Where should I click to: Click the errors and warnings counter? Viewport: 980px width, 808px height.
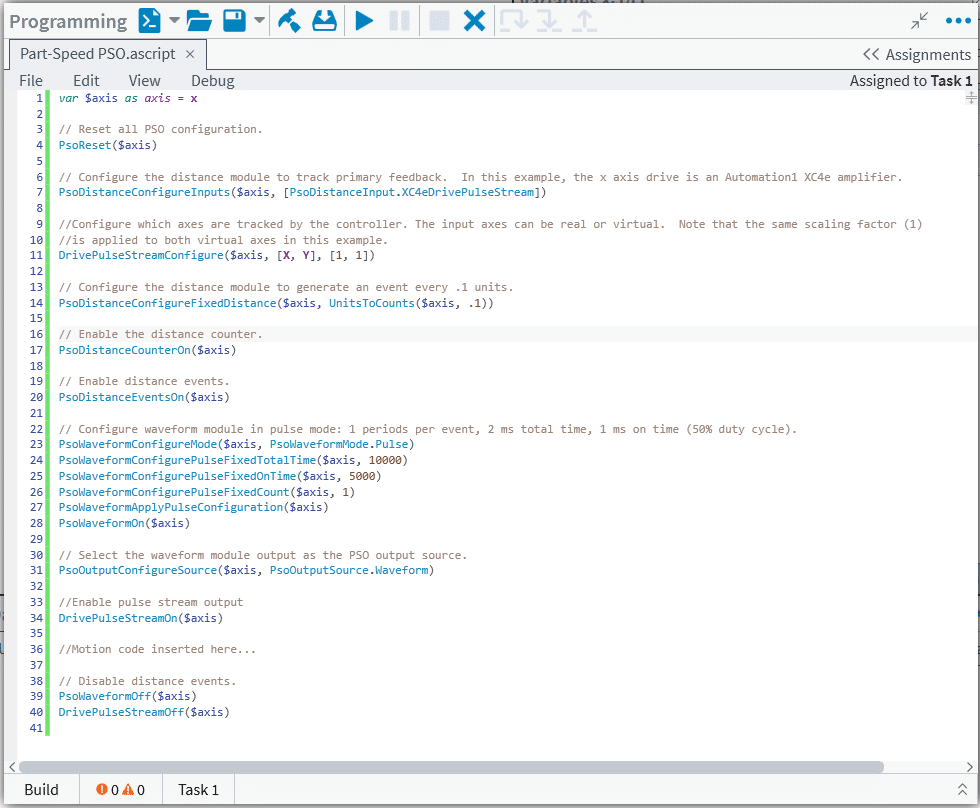coord(120,789)
